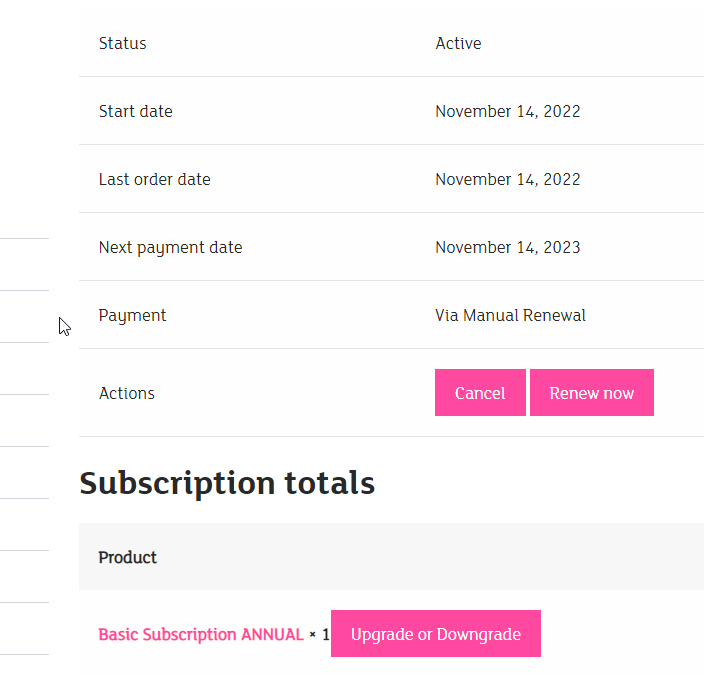Click the Start date label
Image resolution: width=704 pixels, height=675 pixels.
click(x=135, y=111)
